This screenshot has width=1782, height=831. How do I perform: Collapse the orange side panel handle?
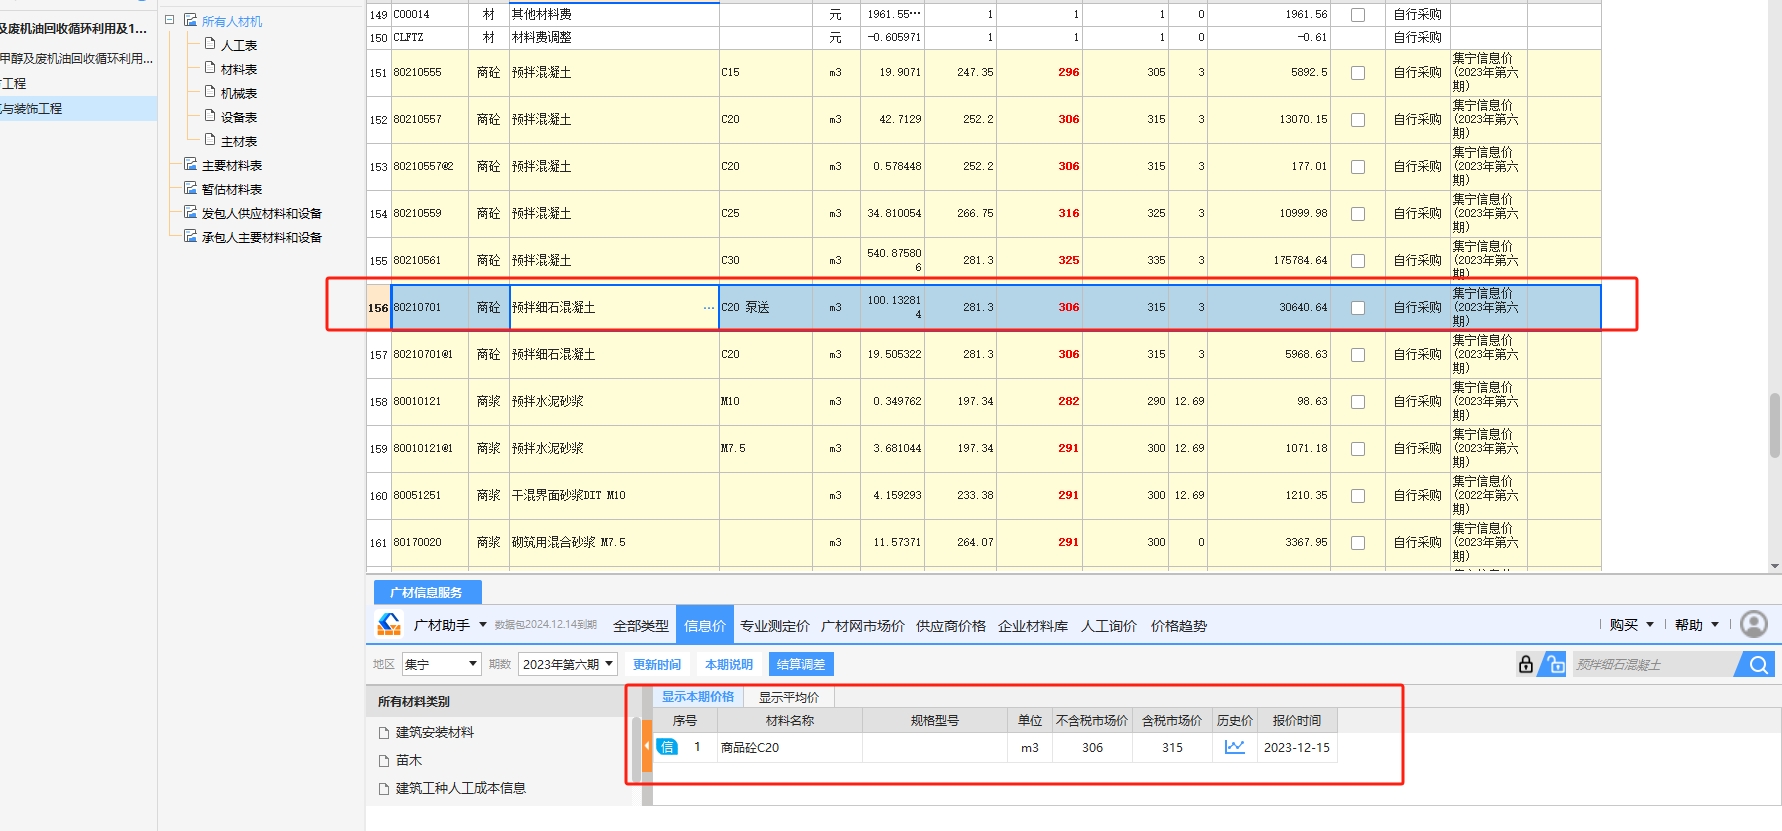point(647,745)
